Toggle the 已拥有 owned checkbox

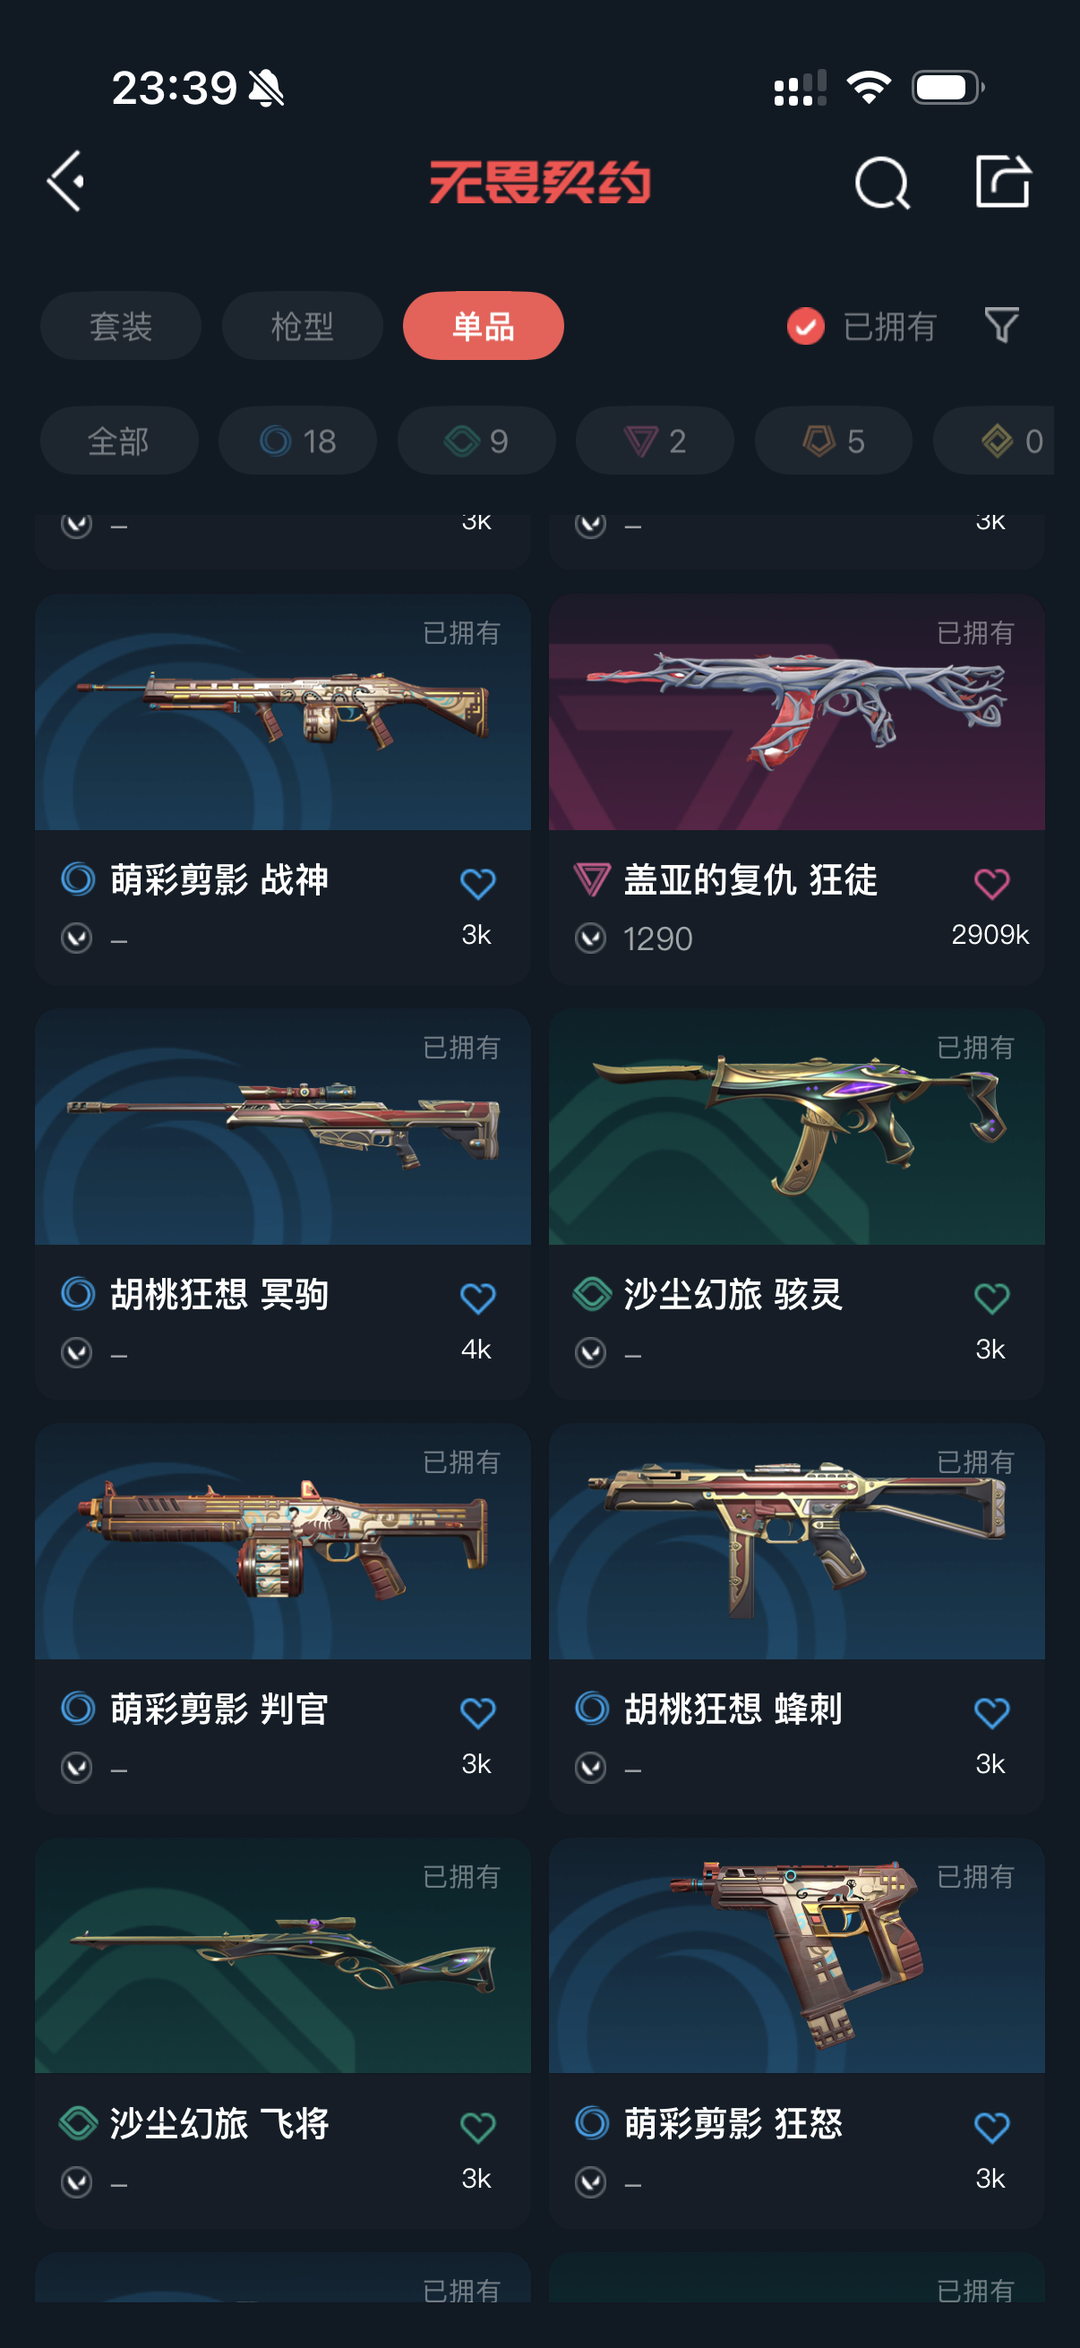pos(805,326)
